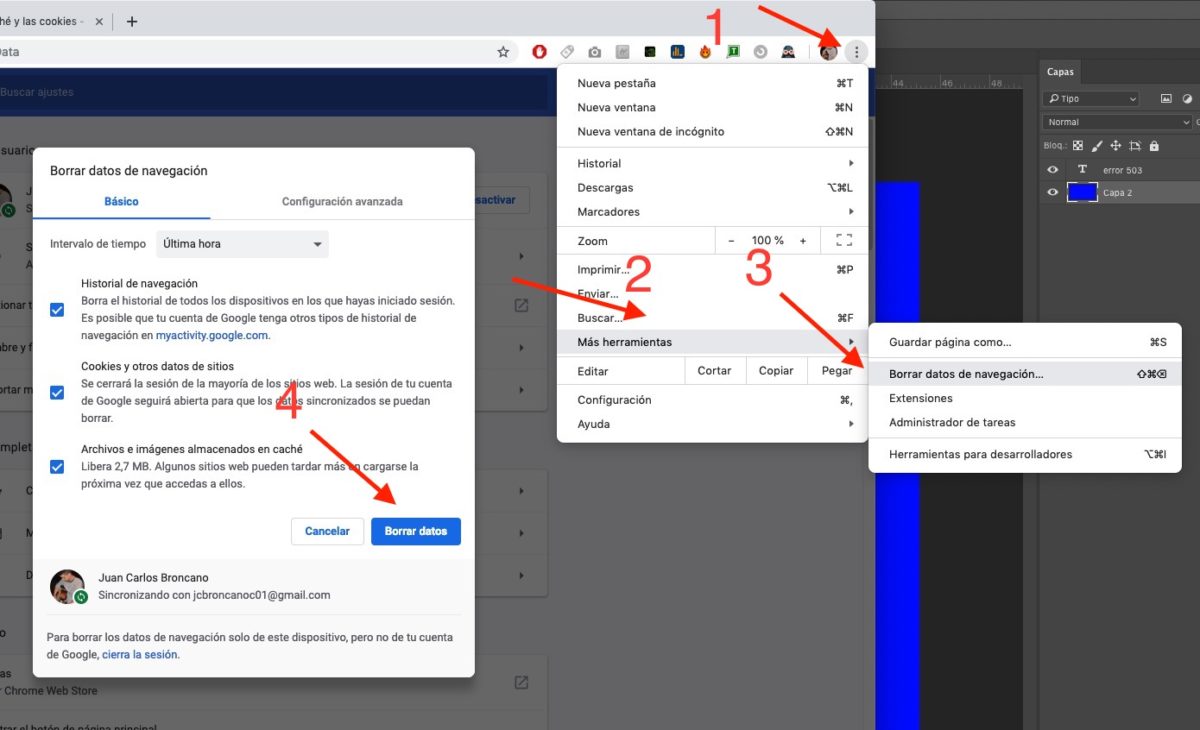Uncheck Cookies y otros datos de sitios
1200x730 pixels.
click(57, 392)
